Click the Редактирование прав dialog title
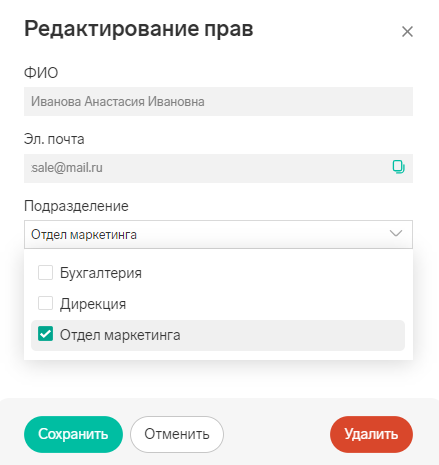Viewport: 439px width, 465px height. pyautogui.click(x=139, y=29)
